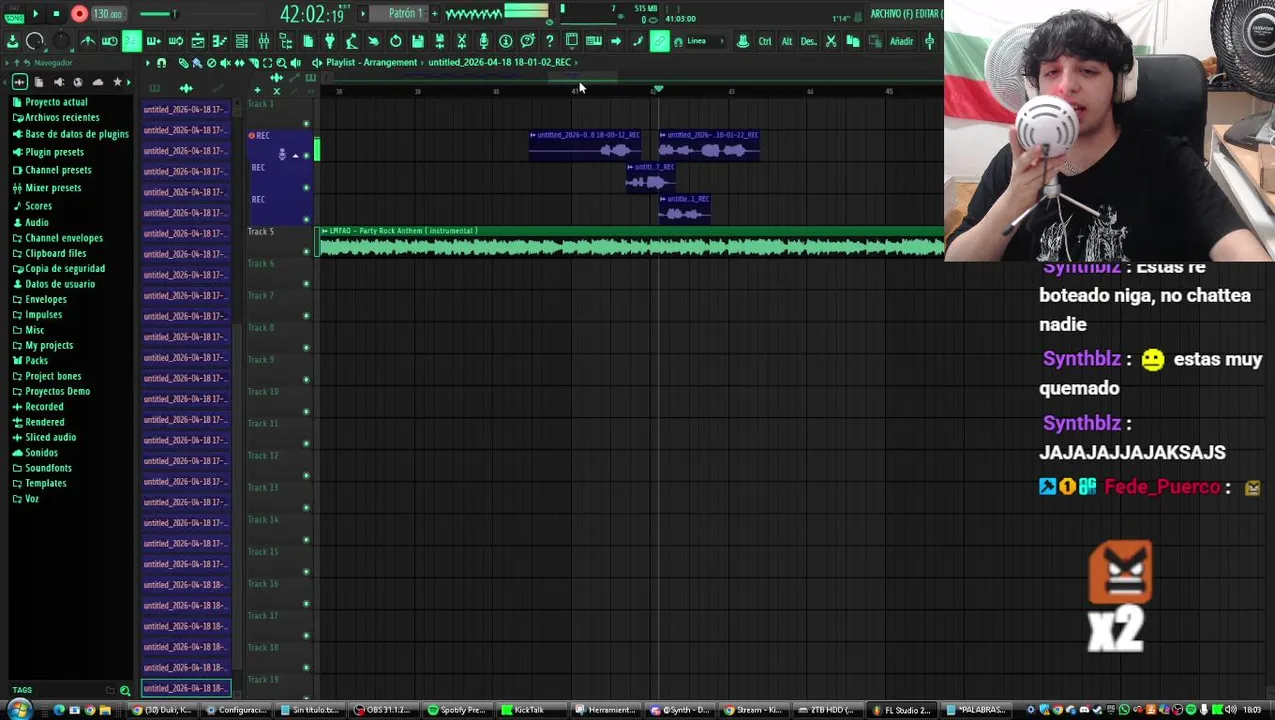Open the plugin picker plug icon
Viewport: 1275px width, 720px height.
pos(330,41)
